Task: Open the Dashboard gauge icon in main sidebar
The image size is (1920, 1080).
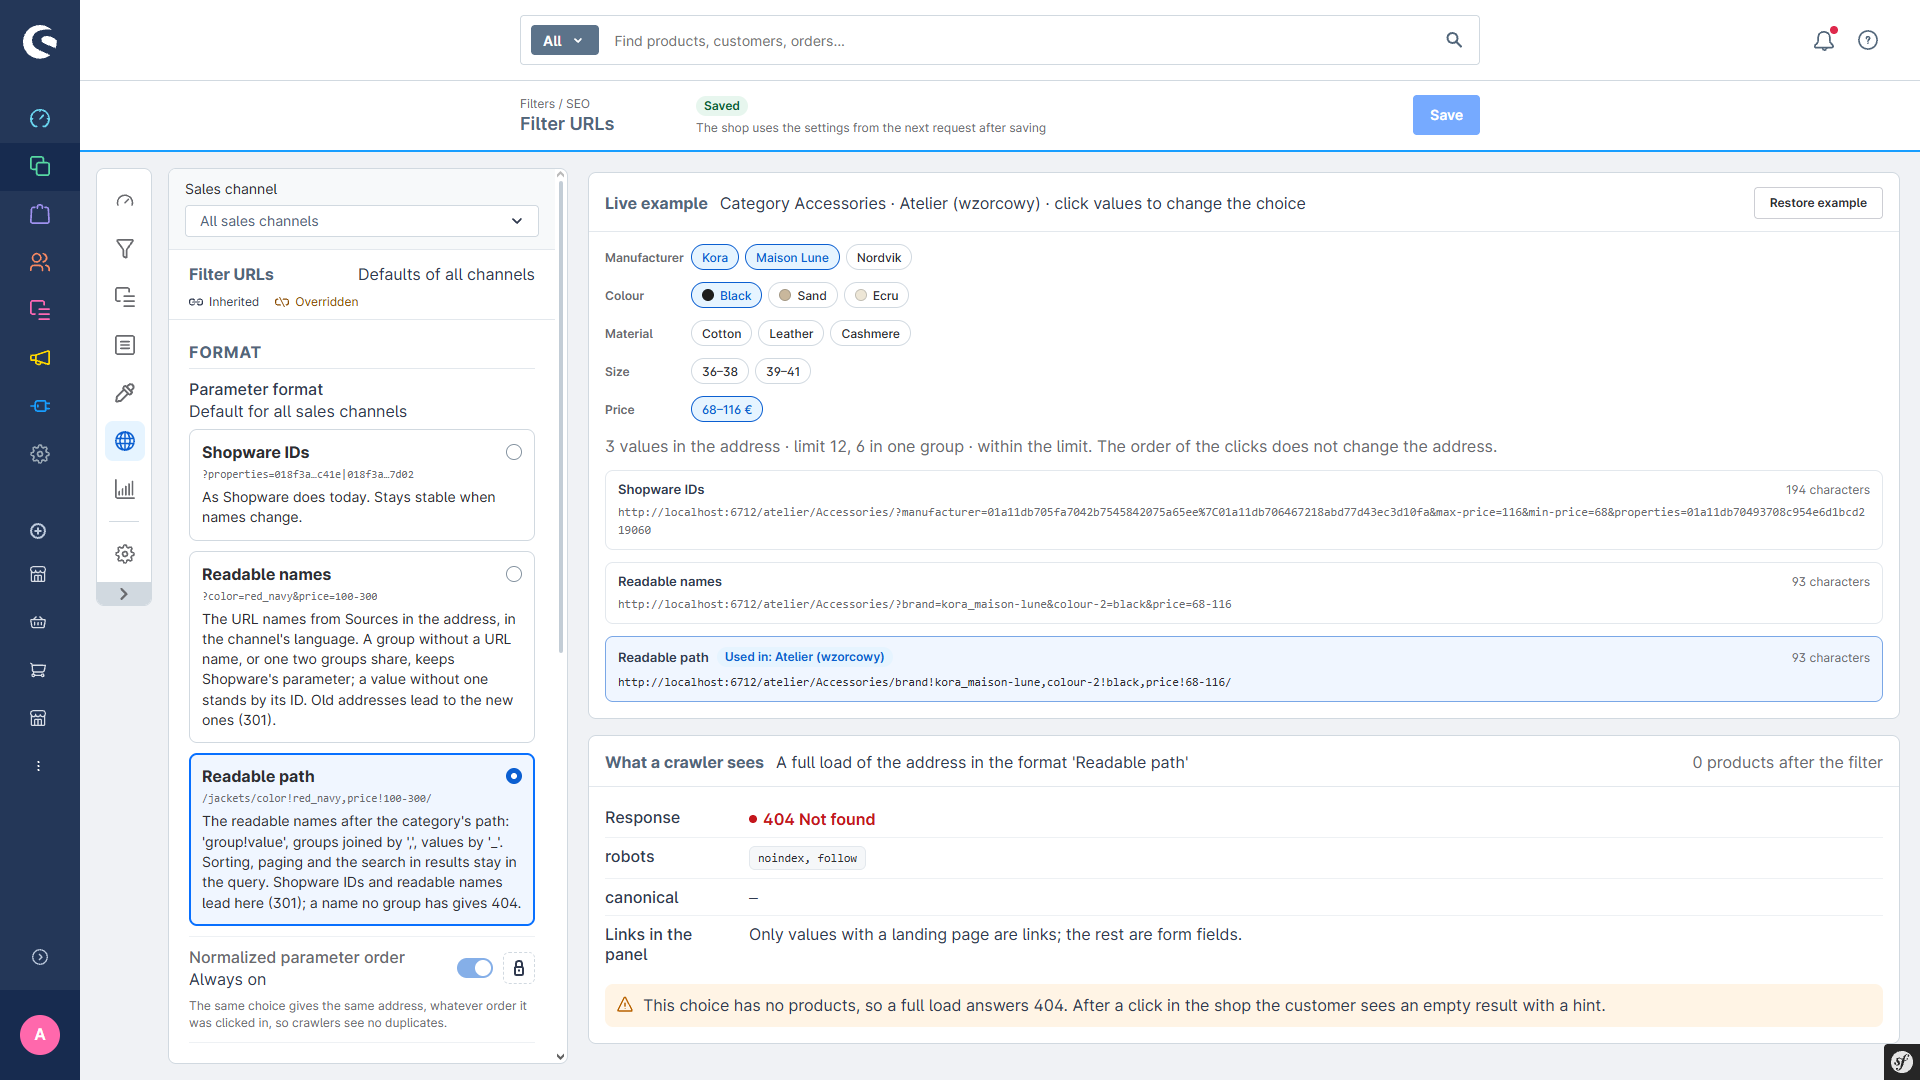Action: [x=40, y=118]
